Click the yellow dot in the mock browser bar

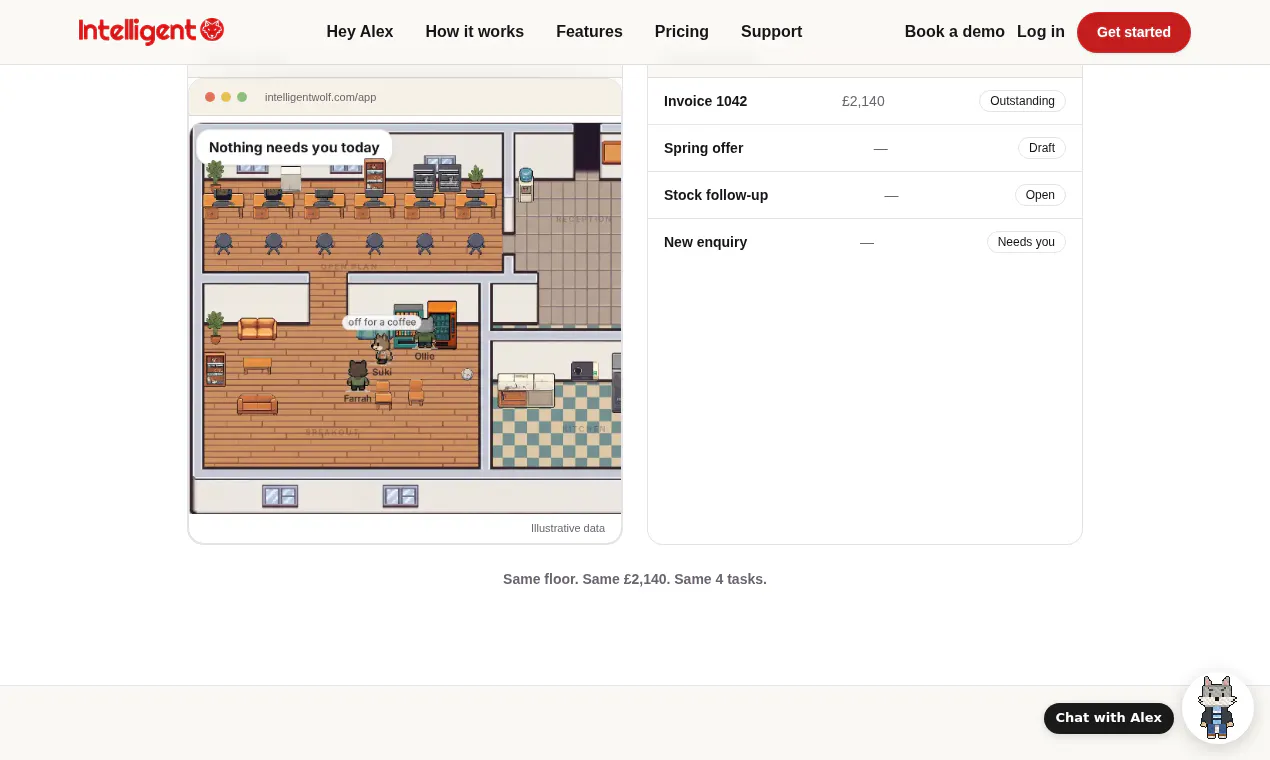click(x=226, y=97)
